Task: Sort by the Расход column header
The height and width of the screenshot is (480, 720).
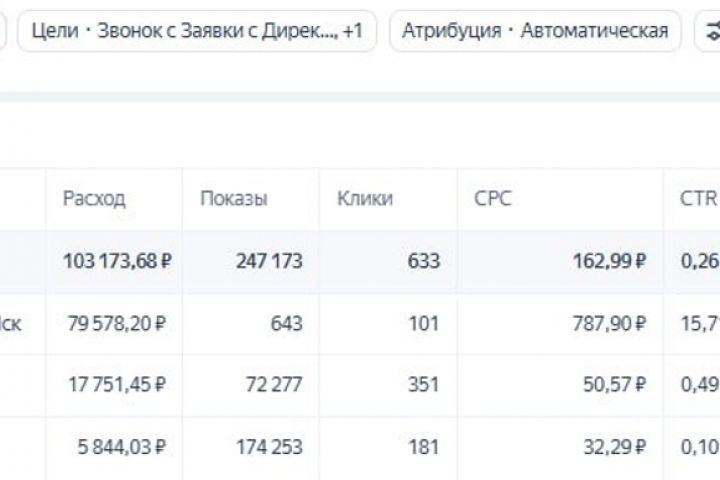Action: [94, 198]
